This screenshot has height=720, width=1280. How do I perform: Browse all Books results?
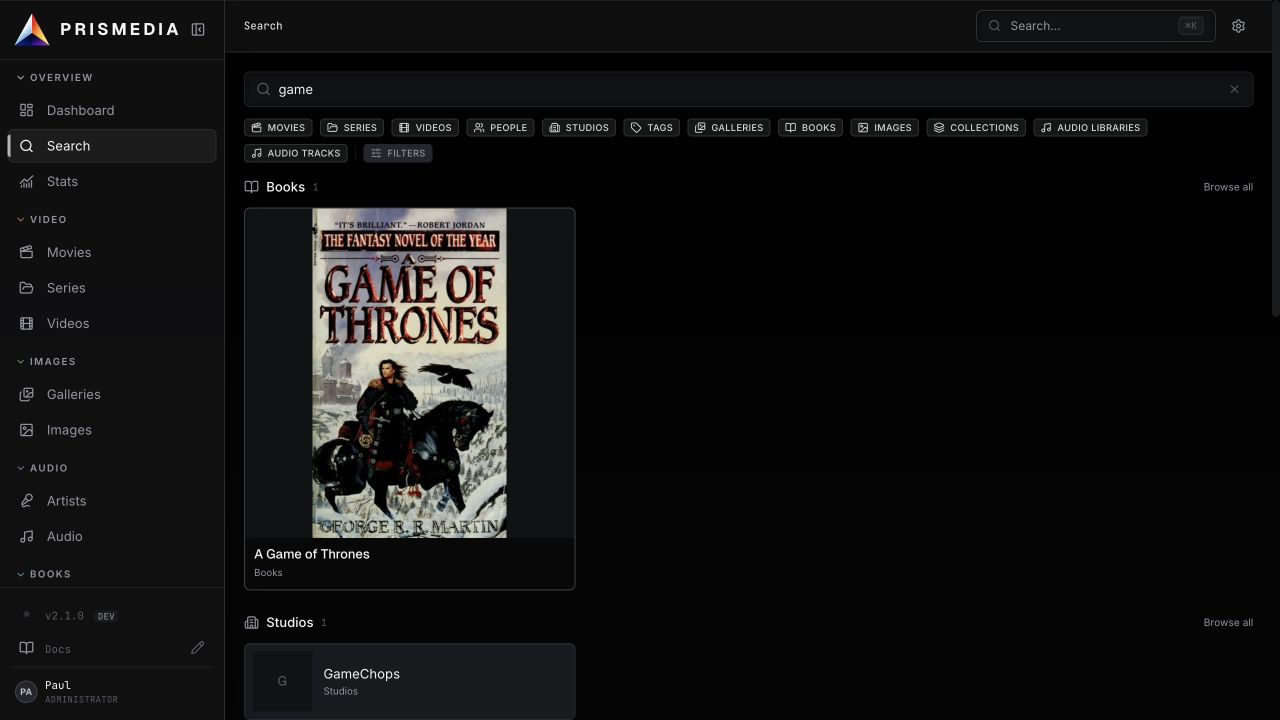point(1228,187)
